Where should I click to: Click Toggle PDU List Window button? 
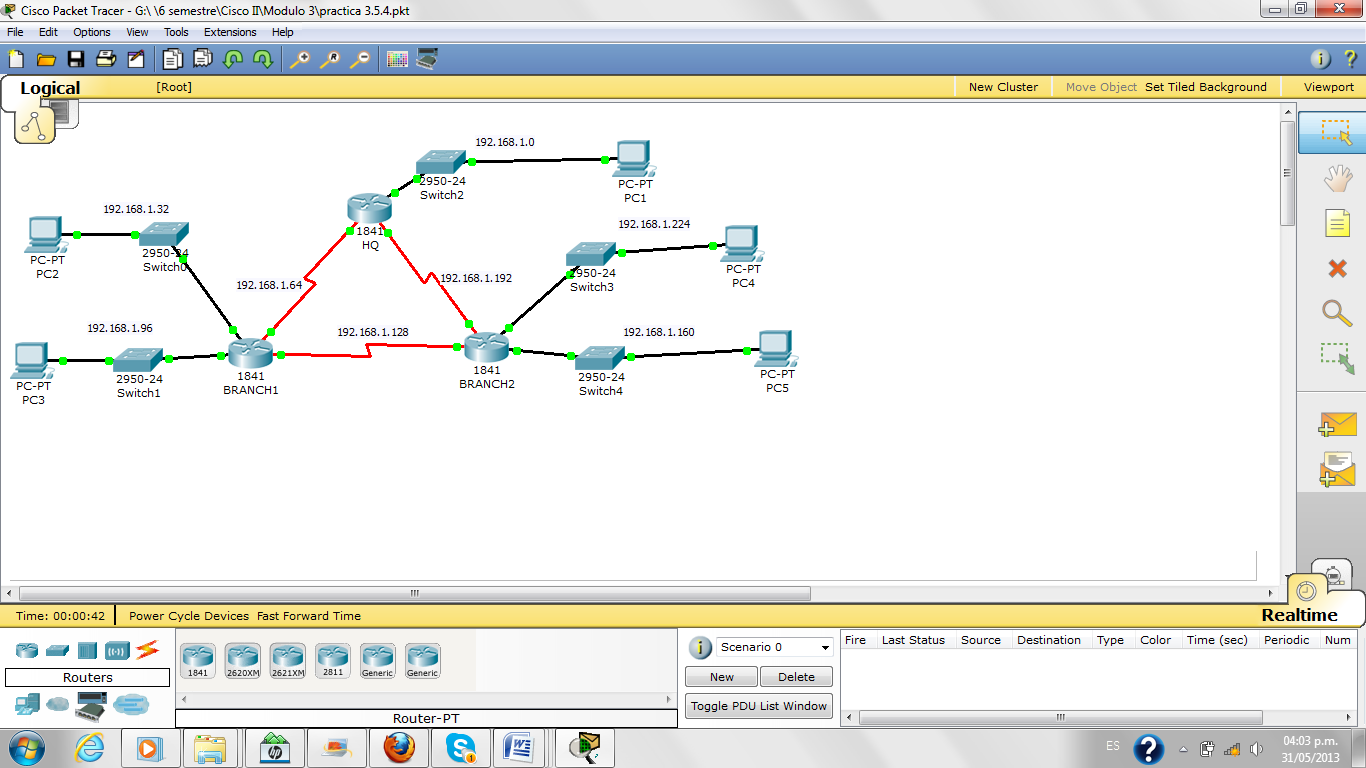[759, 706]
